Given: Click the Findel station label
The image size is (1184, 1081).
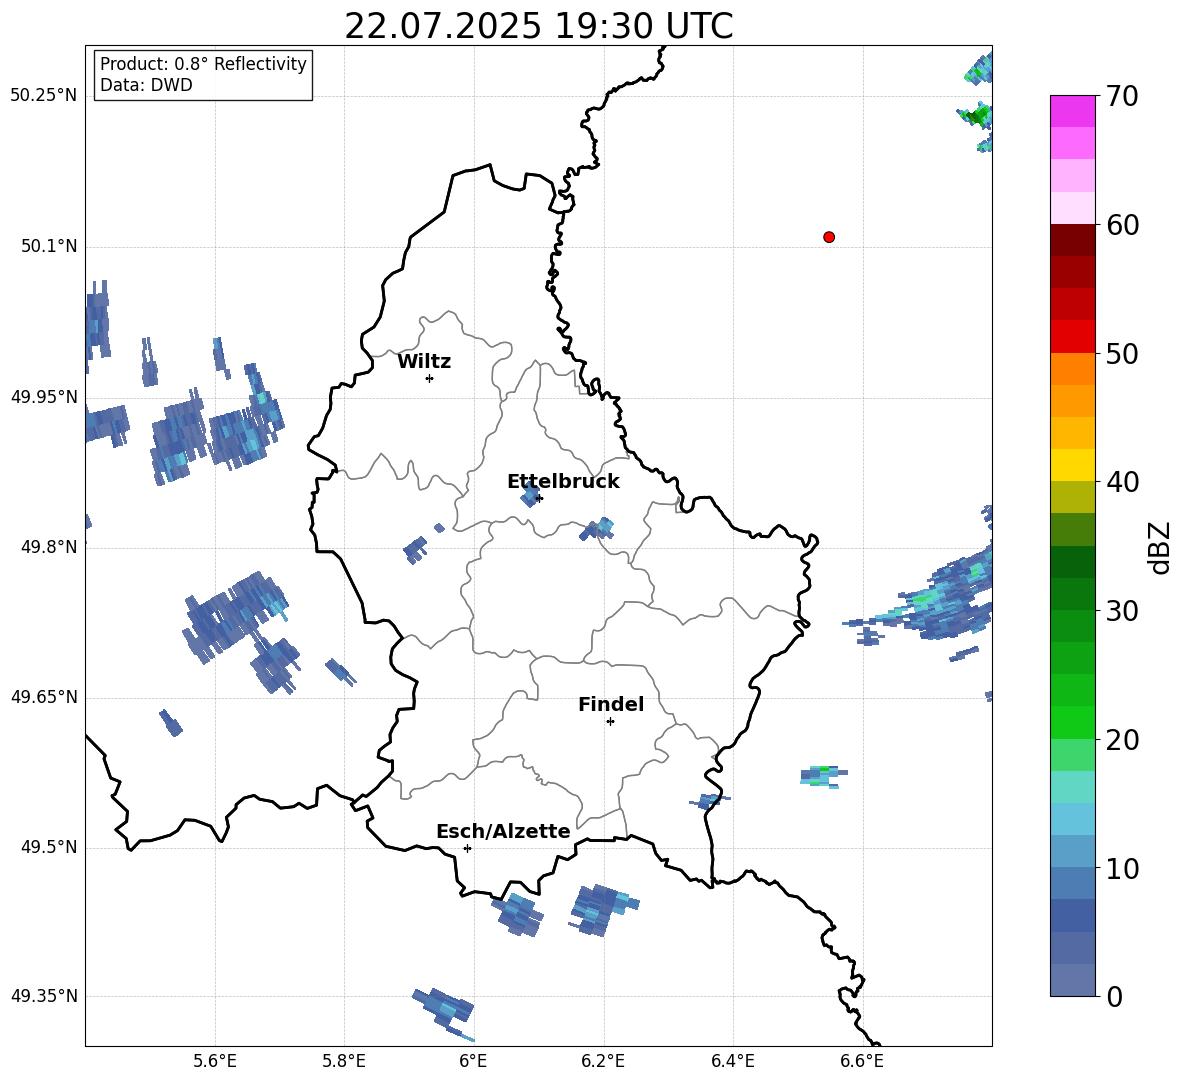Looking at the screenshot, I should pos(611,704).
